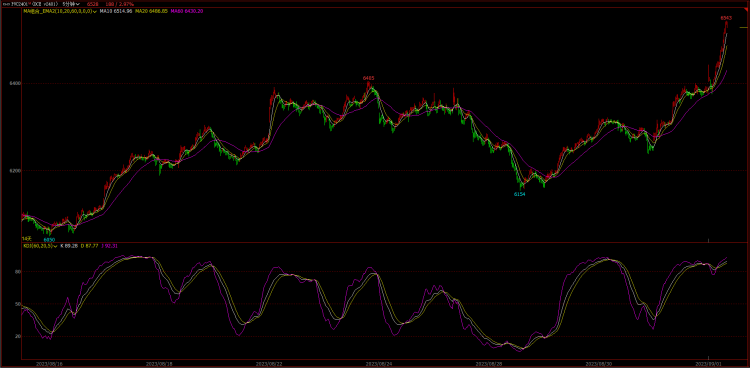Open the MA indicator parameters dropdown arrow
The height and width of the screenshot is (368, 750).
[x=95, y=11]
